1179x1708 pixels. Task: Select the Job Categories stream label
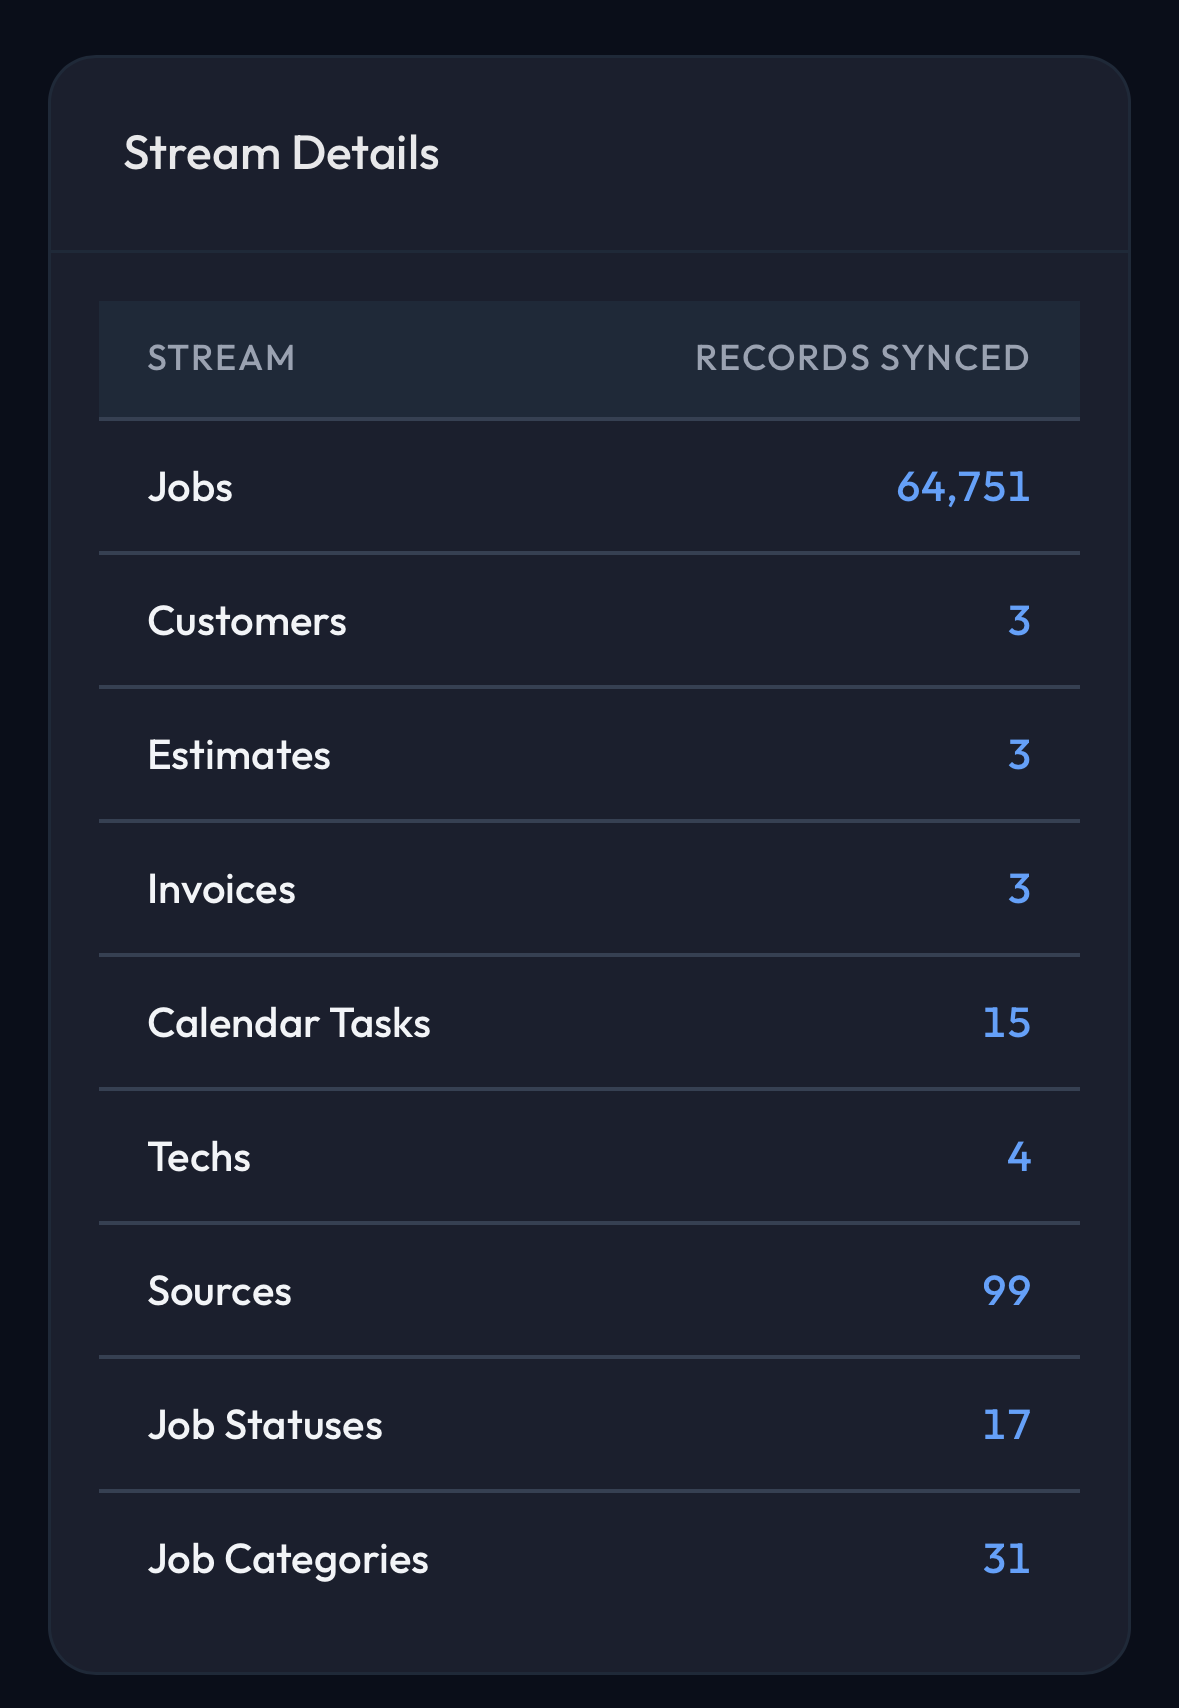point(288,1560)
